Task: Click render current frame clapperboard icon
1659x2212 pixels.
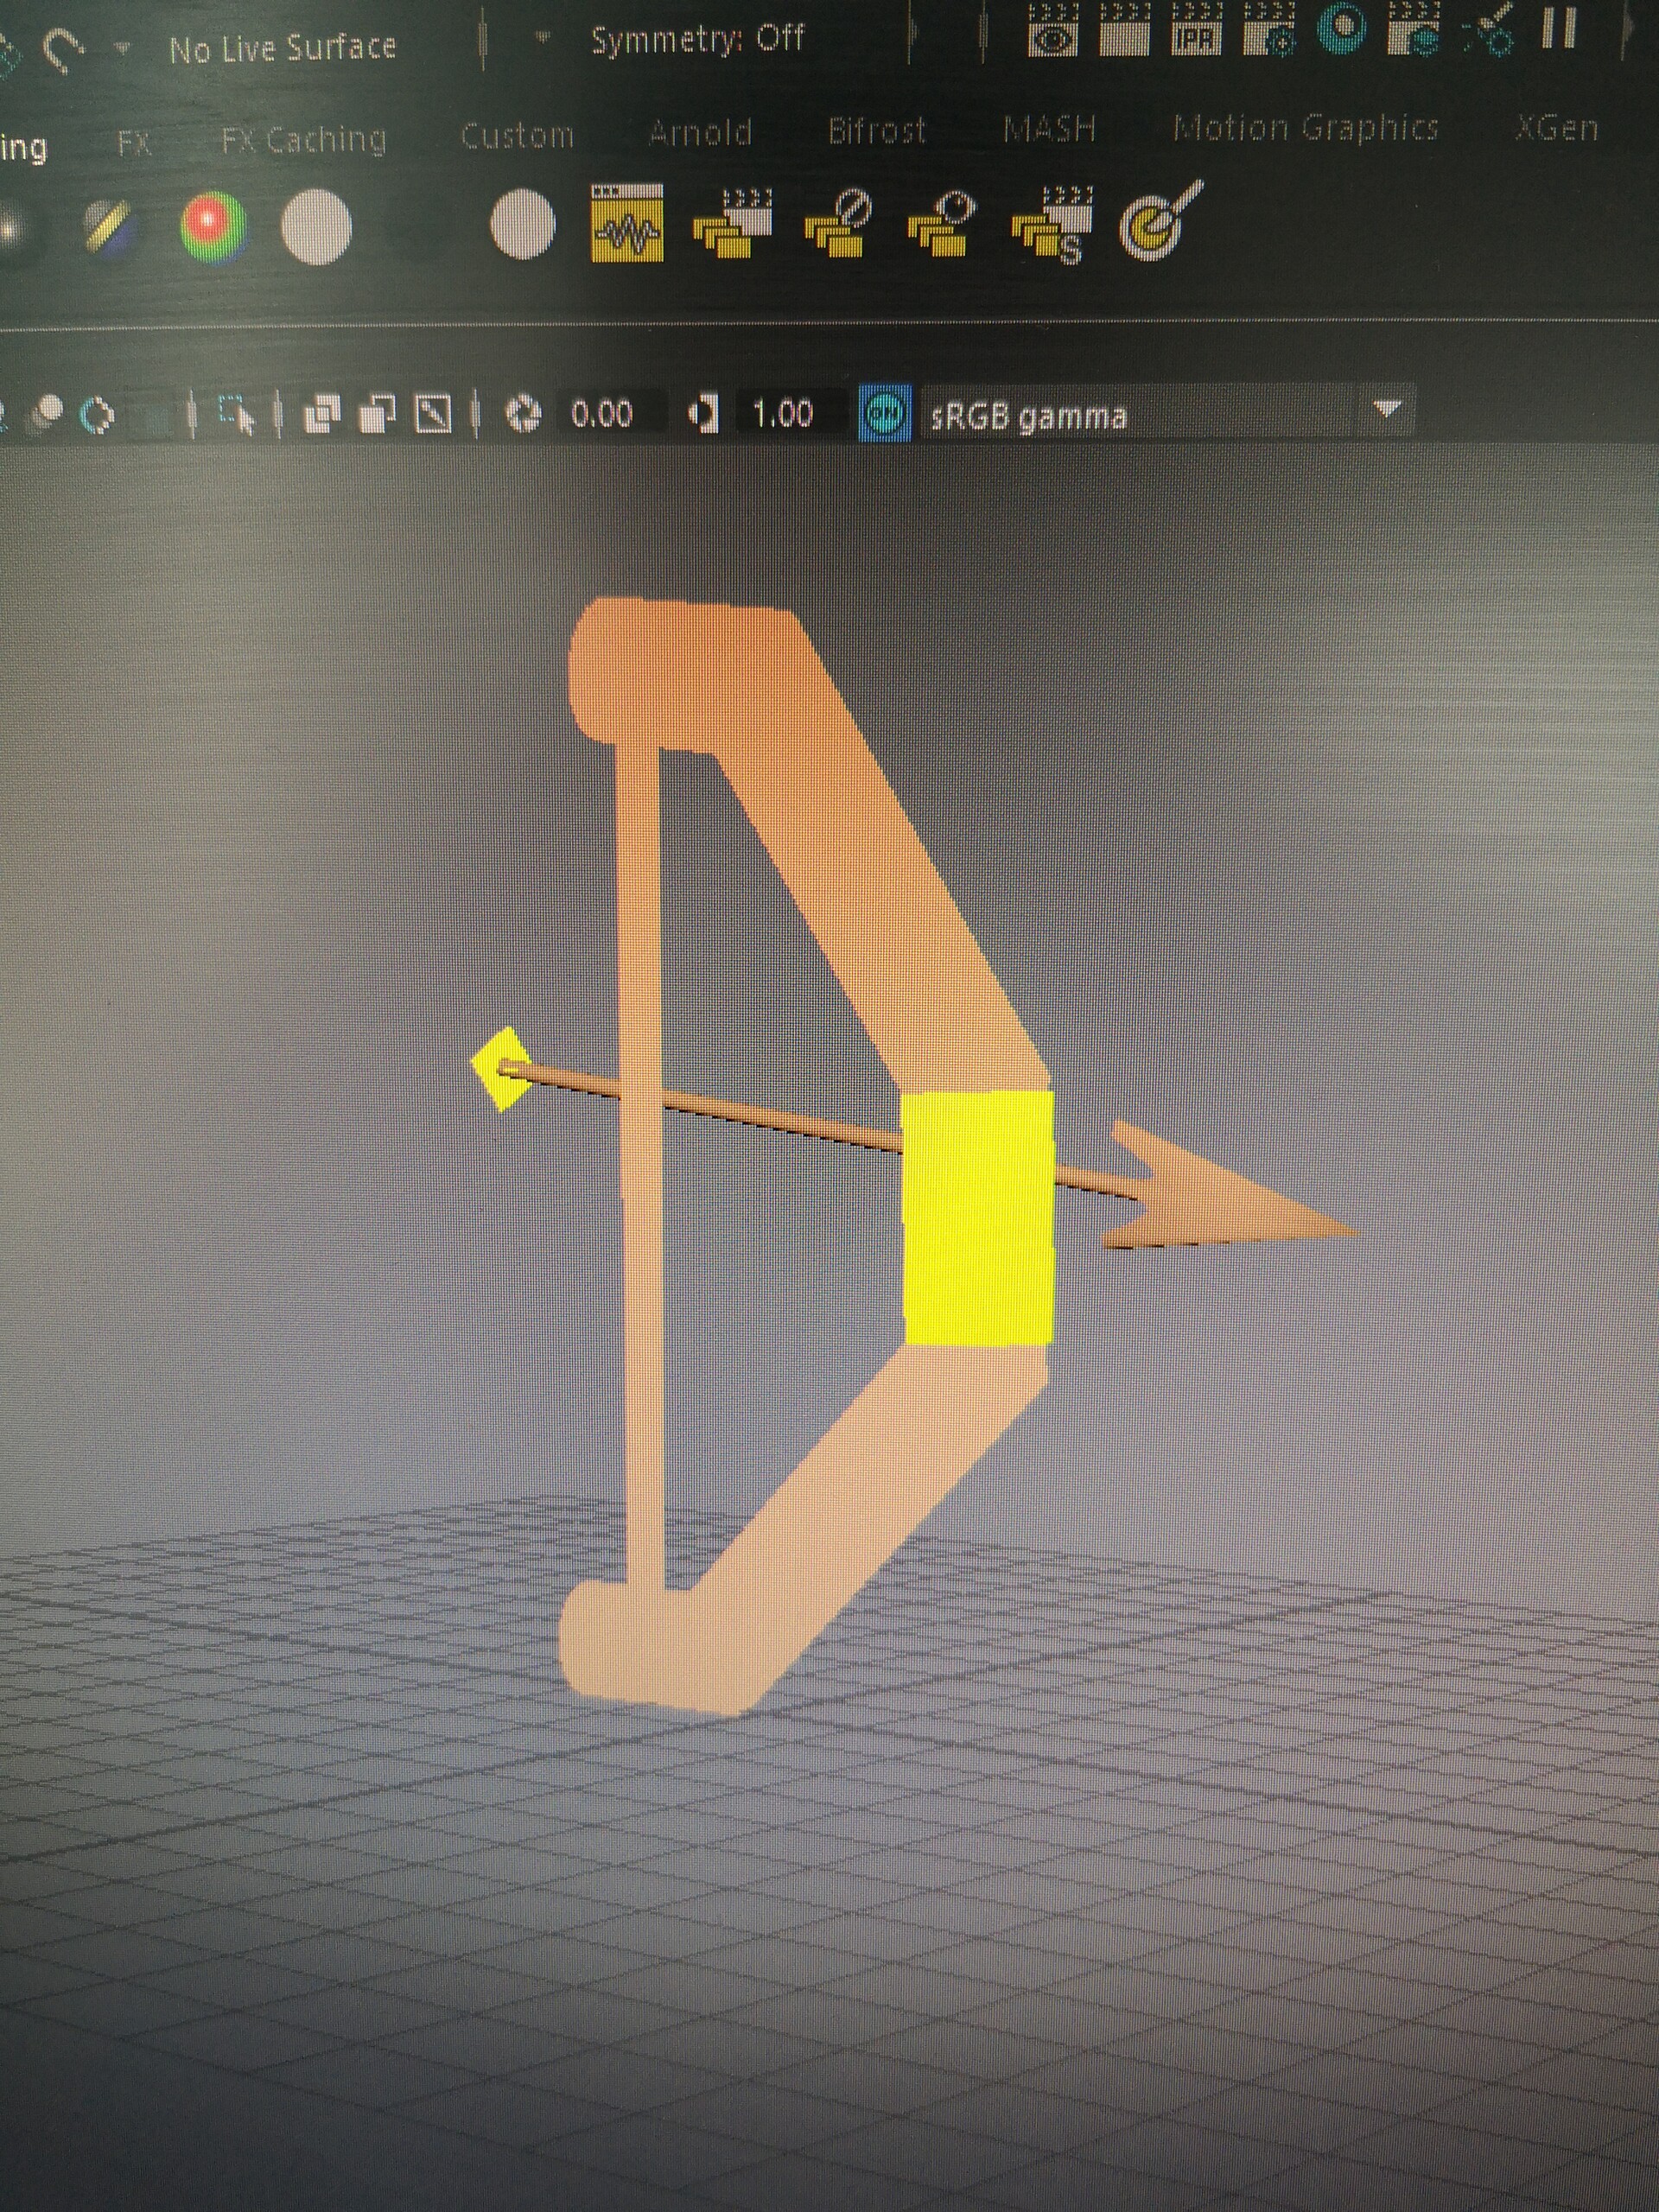Action: pos(1124,30)
